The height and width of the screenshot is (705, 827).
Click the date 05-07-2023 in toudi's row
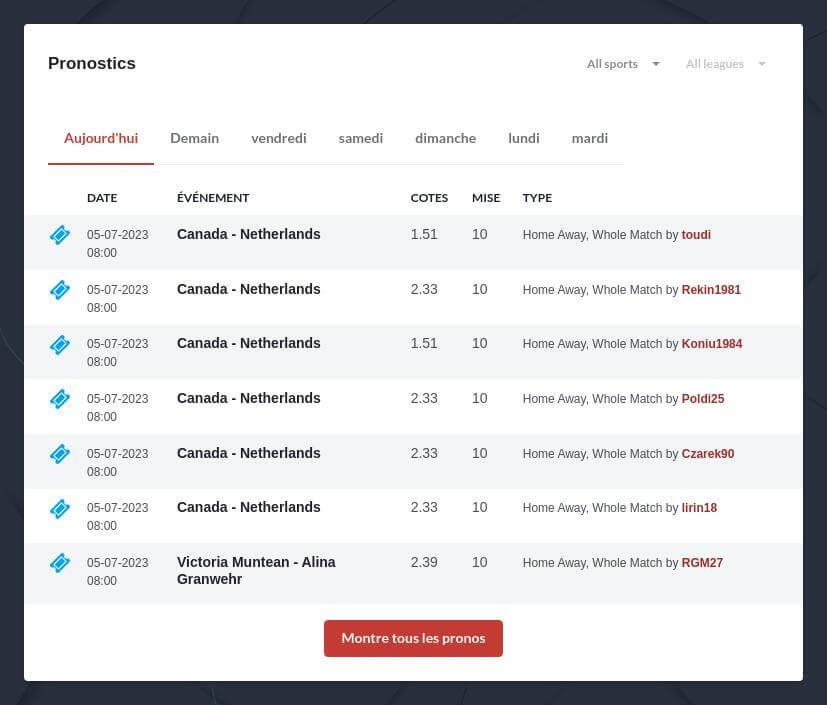[x=118, y=235]
